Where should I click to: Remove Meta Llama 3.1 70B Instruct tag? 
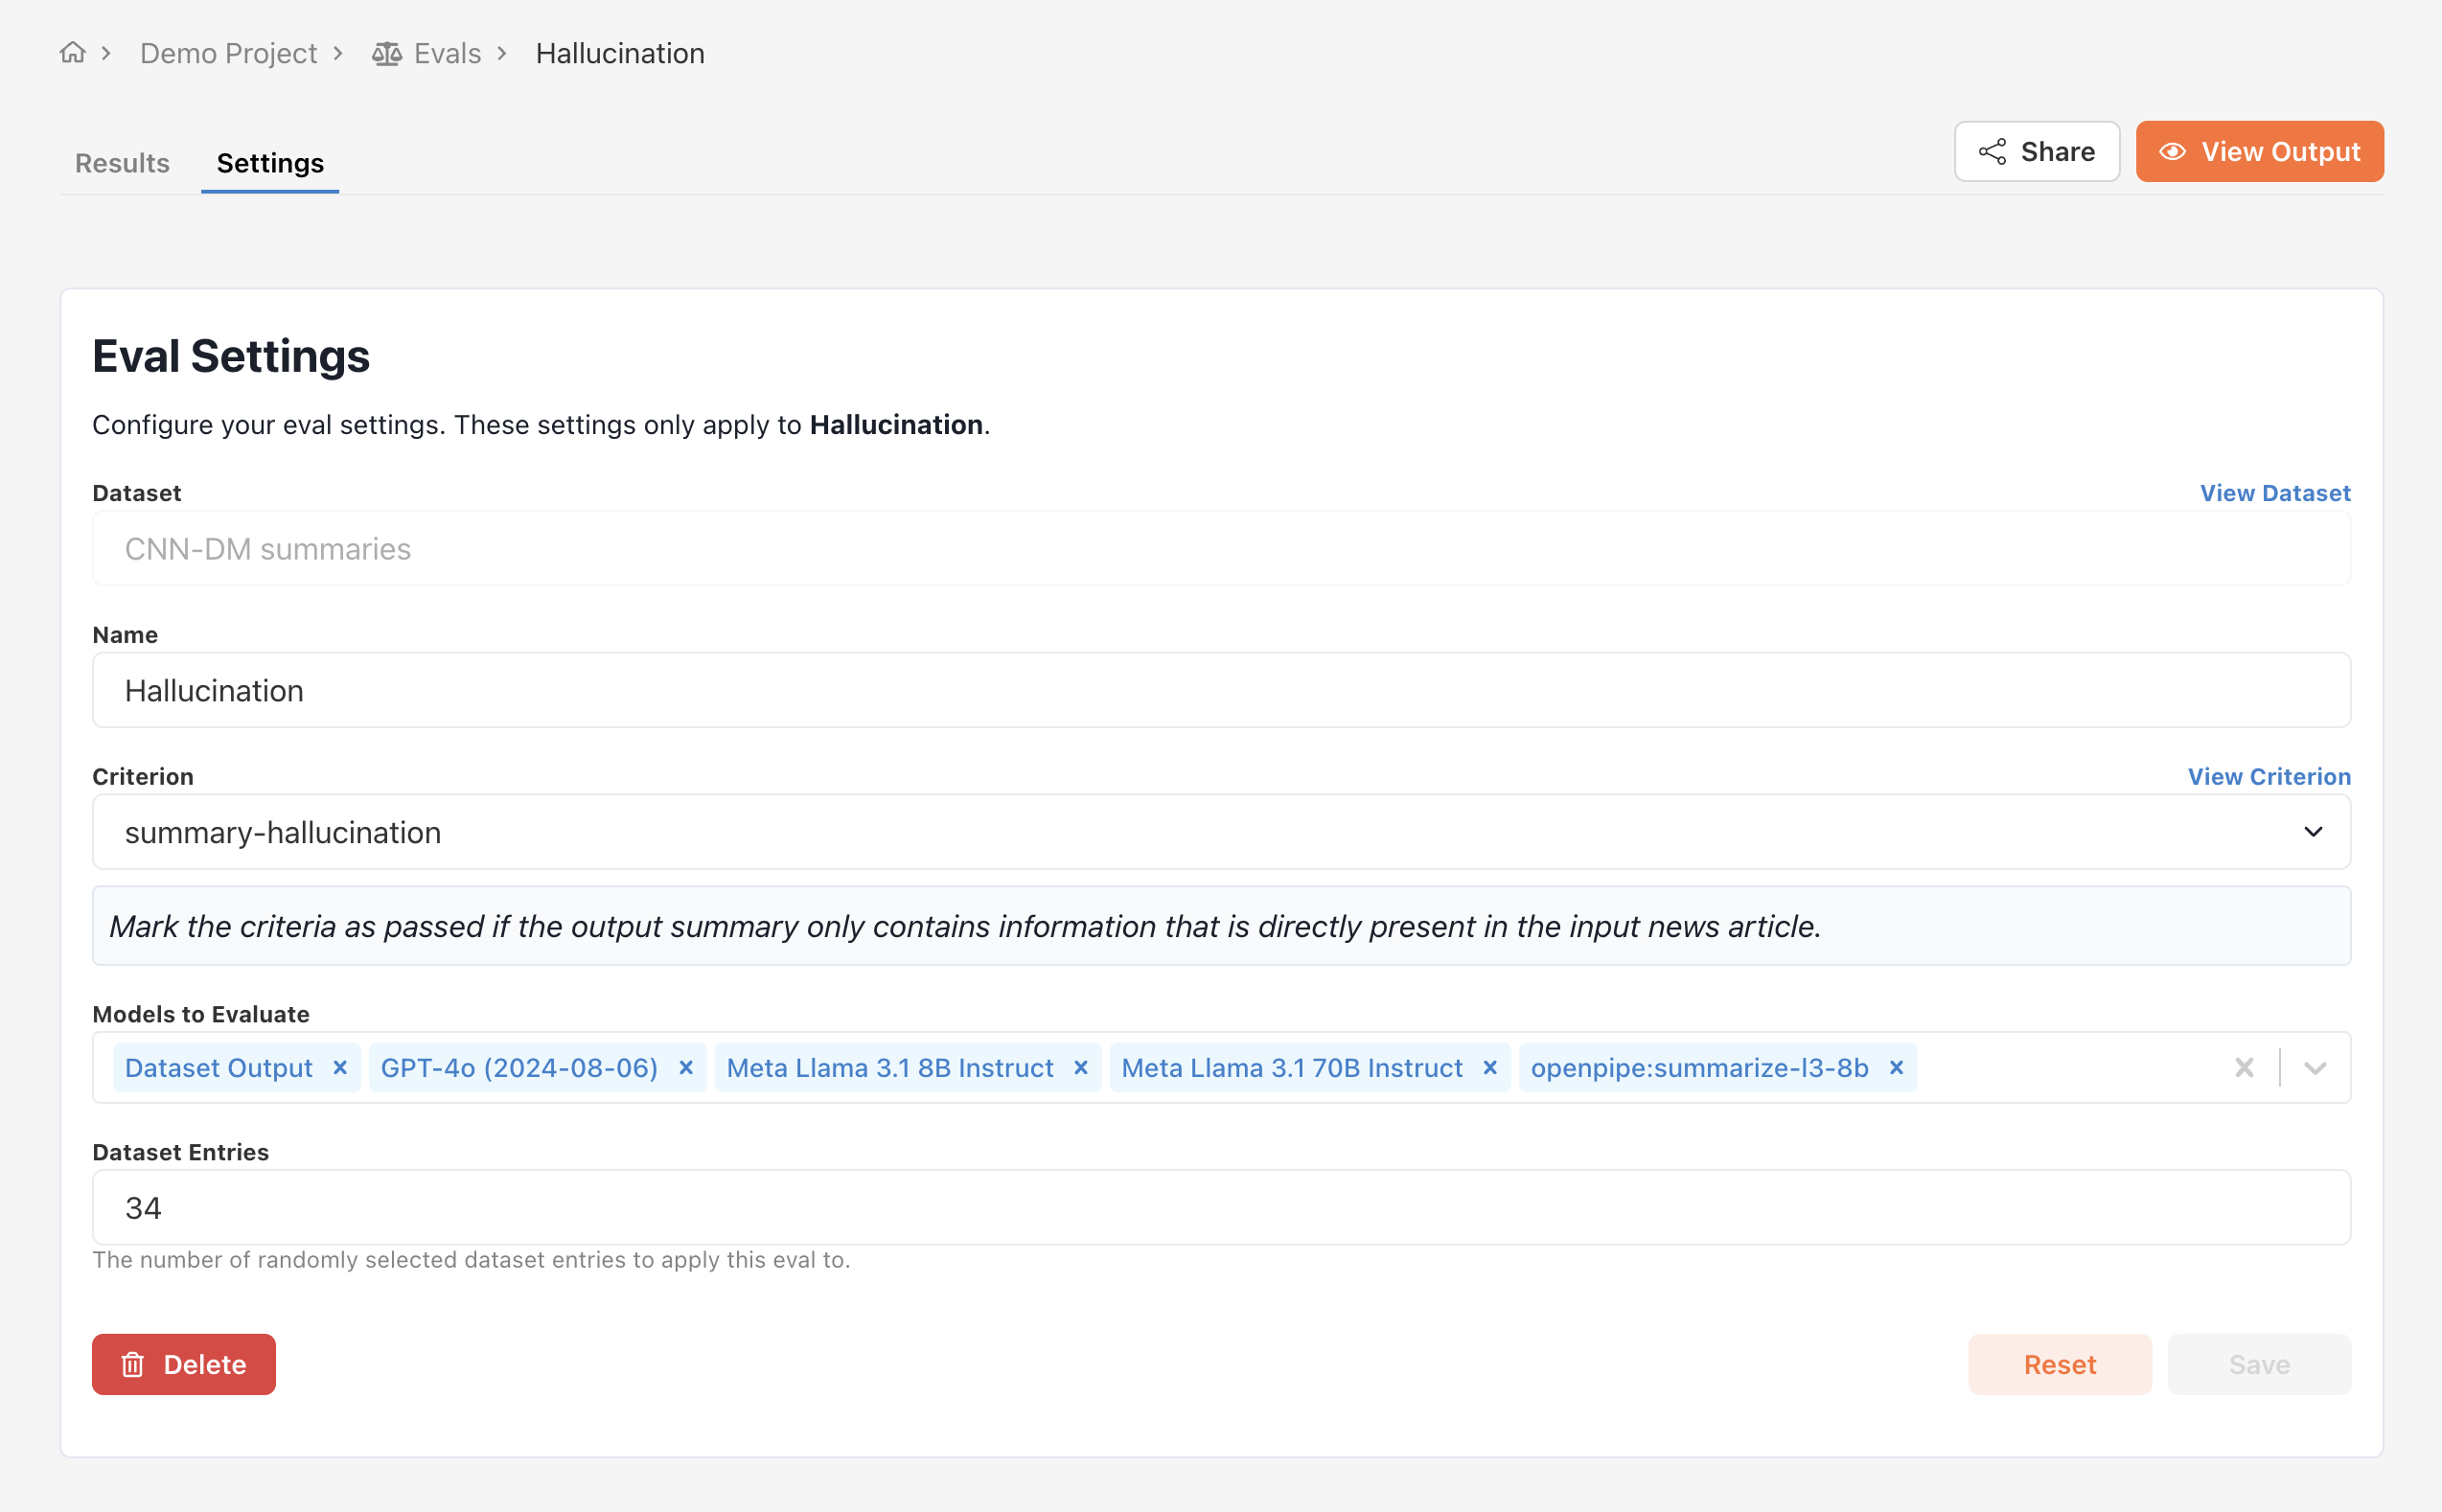[1490, 1067]
